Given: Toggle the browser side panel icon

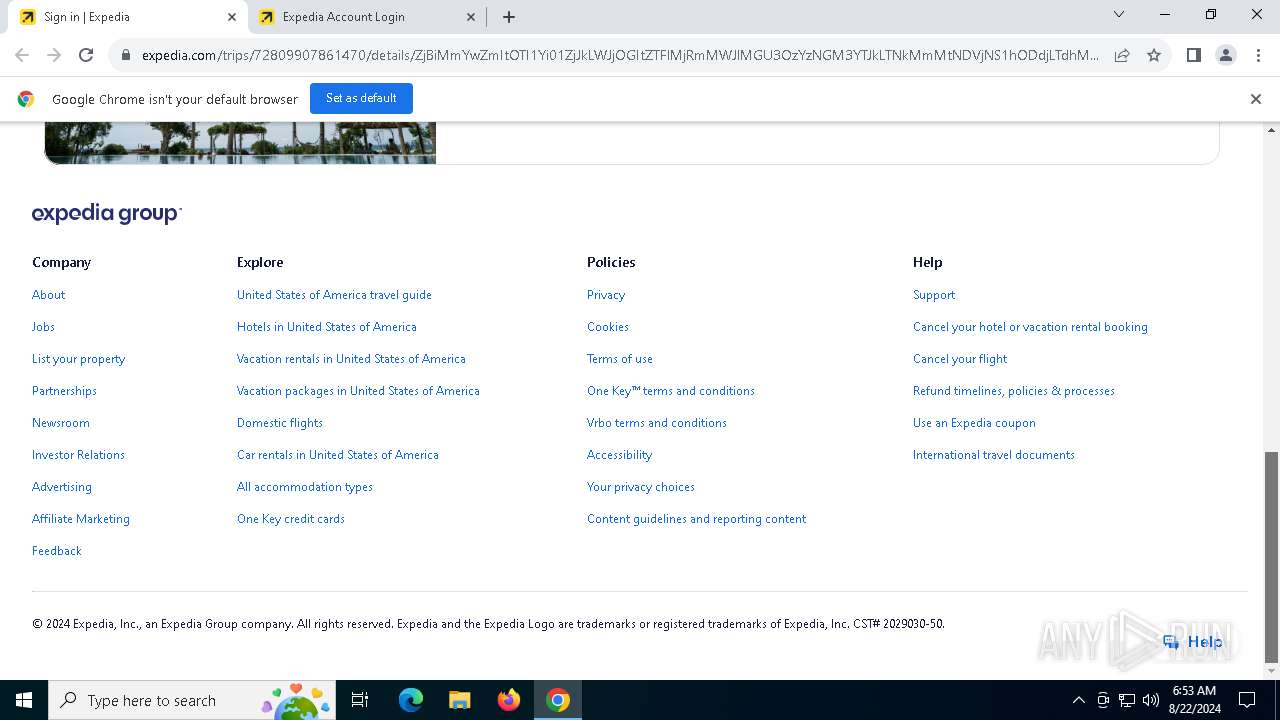Looking at the screenshot, I should pos(1193,55).
